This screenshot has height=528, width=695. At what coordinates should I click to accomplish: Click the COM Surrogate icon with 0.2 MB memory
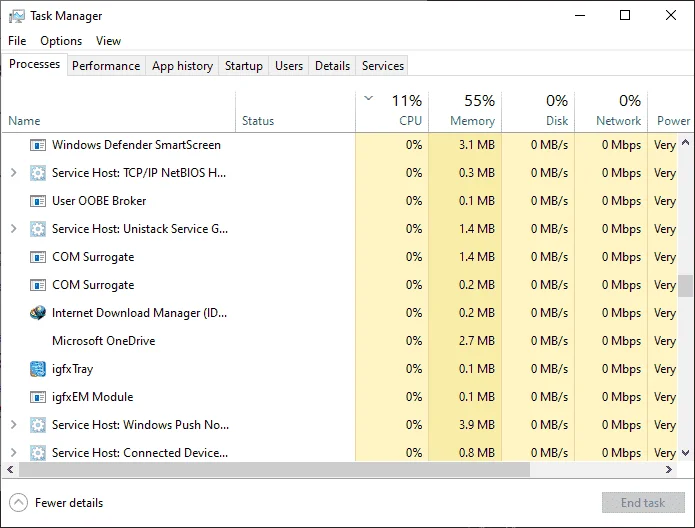click(38, 285)
